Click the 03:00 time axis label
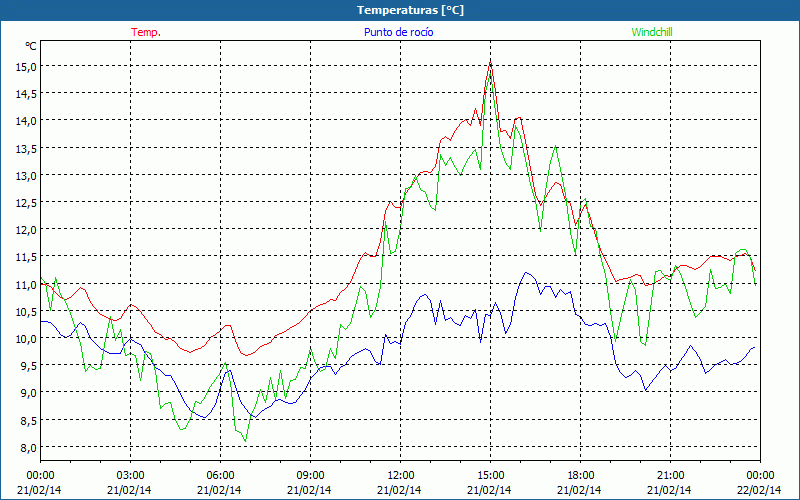The image size is (800, 500). (x=130, y=476)
